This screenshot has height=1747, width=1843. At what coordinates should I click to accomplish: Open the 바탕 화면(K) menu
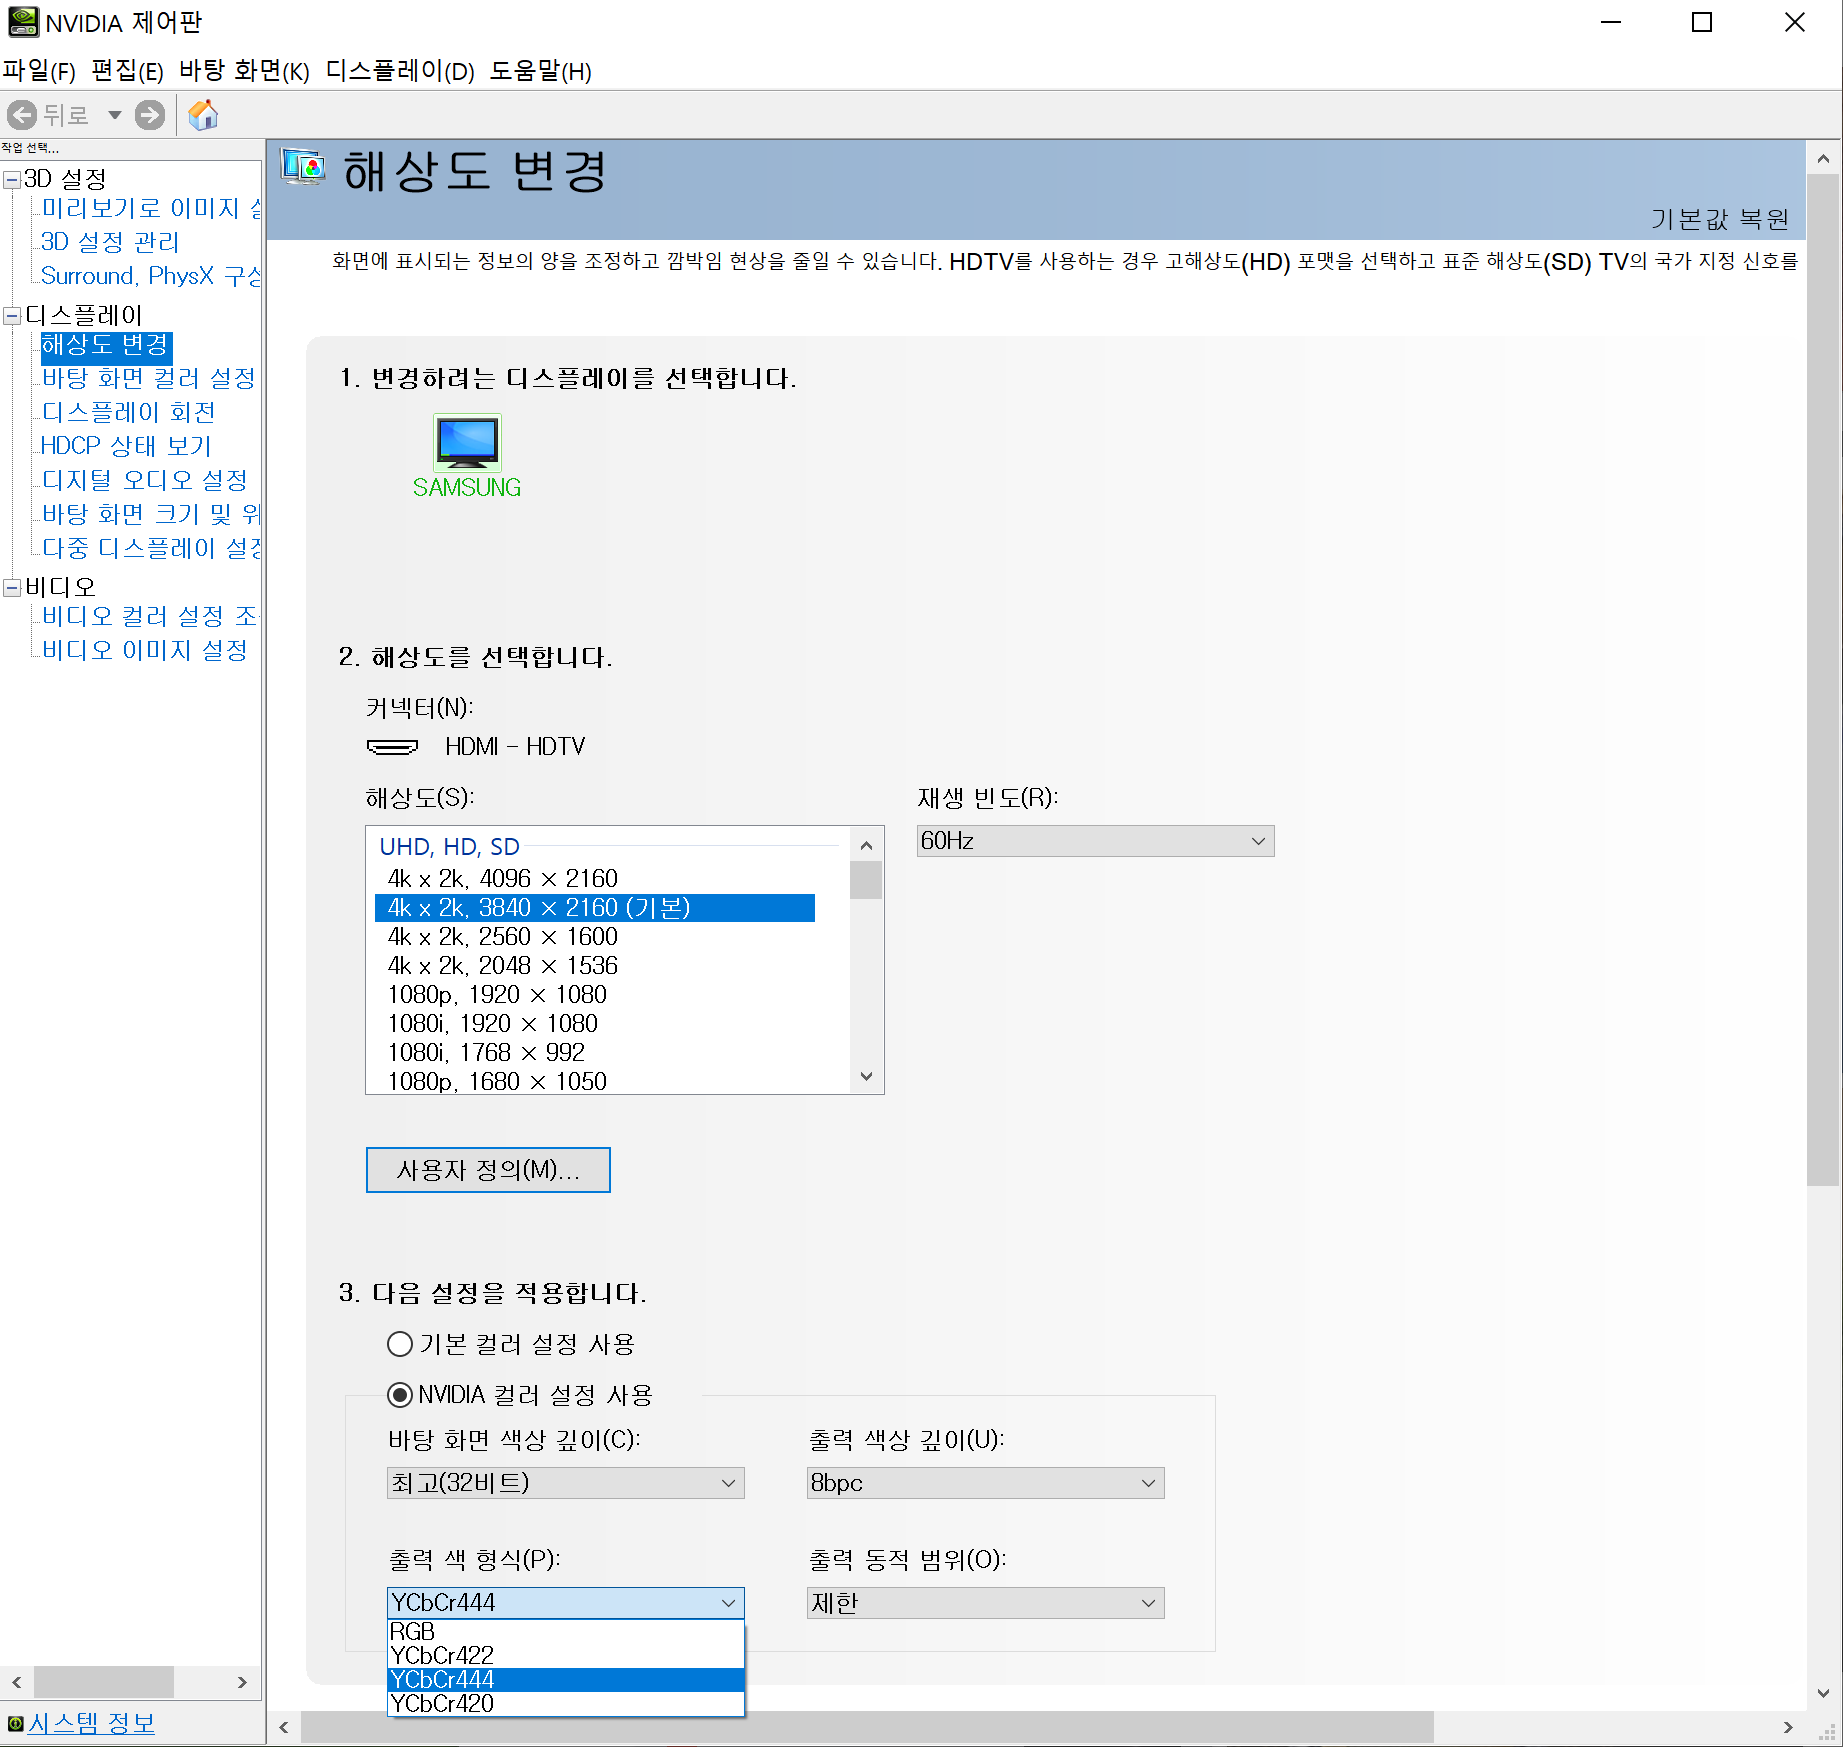click(245, 71)
